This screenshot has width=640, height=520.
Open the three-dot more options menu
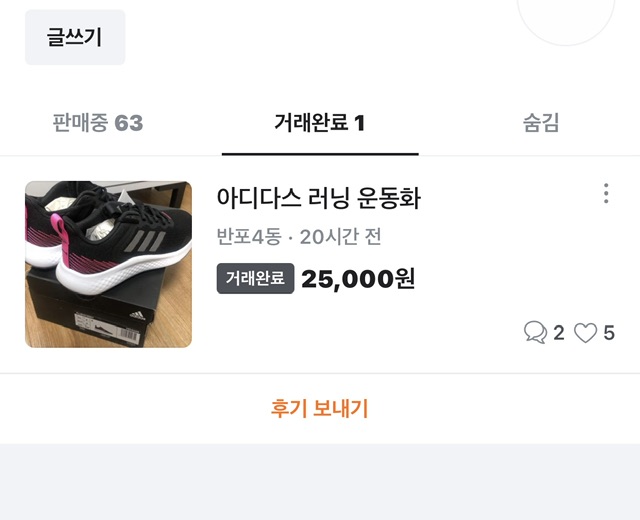605,194
